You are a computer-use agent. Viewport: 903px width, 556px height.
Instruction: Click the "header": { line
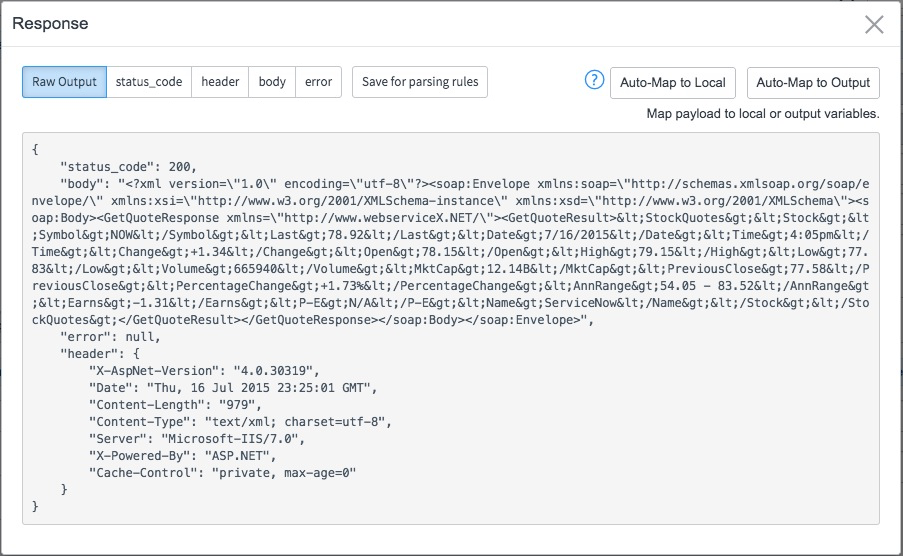[100, 354]
